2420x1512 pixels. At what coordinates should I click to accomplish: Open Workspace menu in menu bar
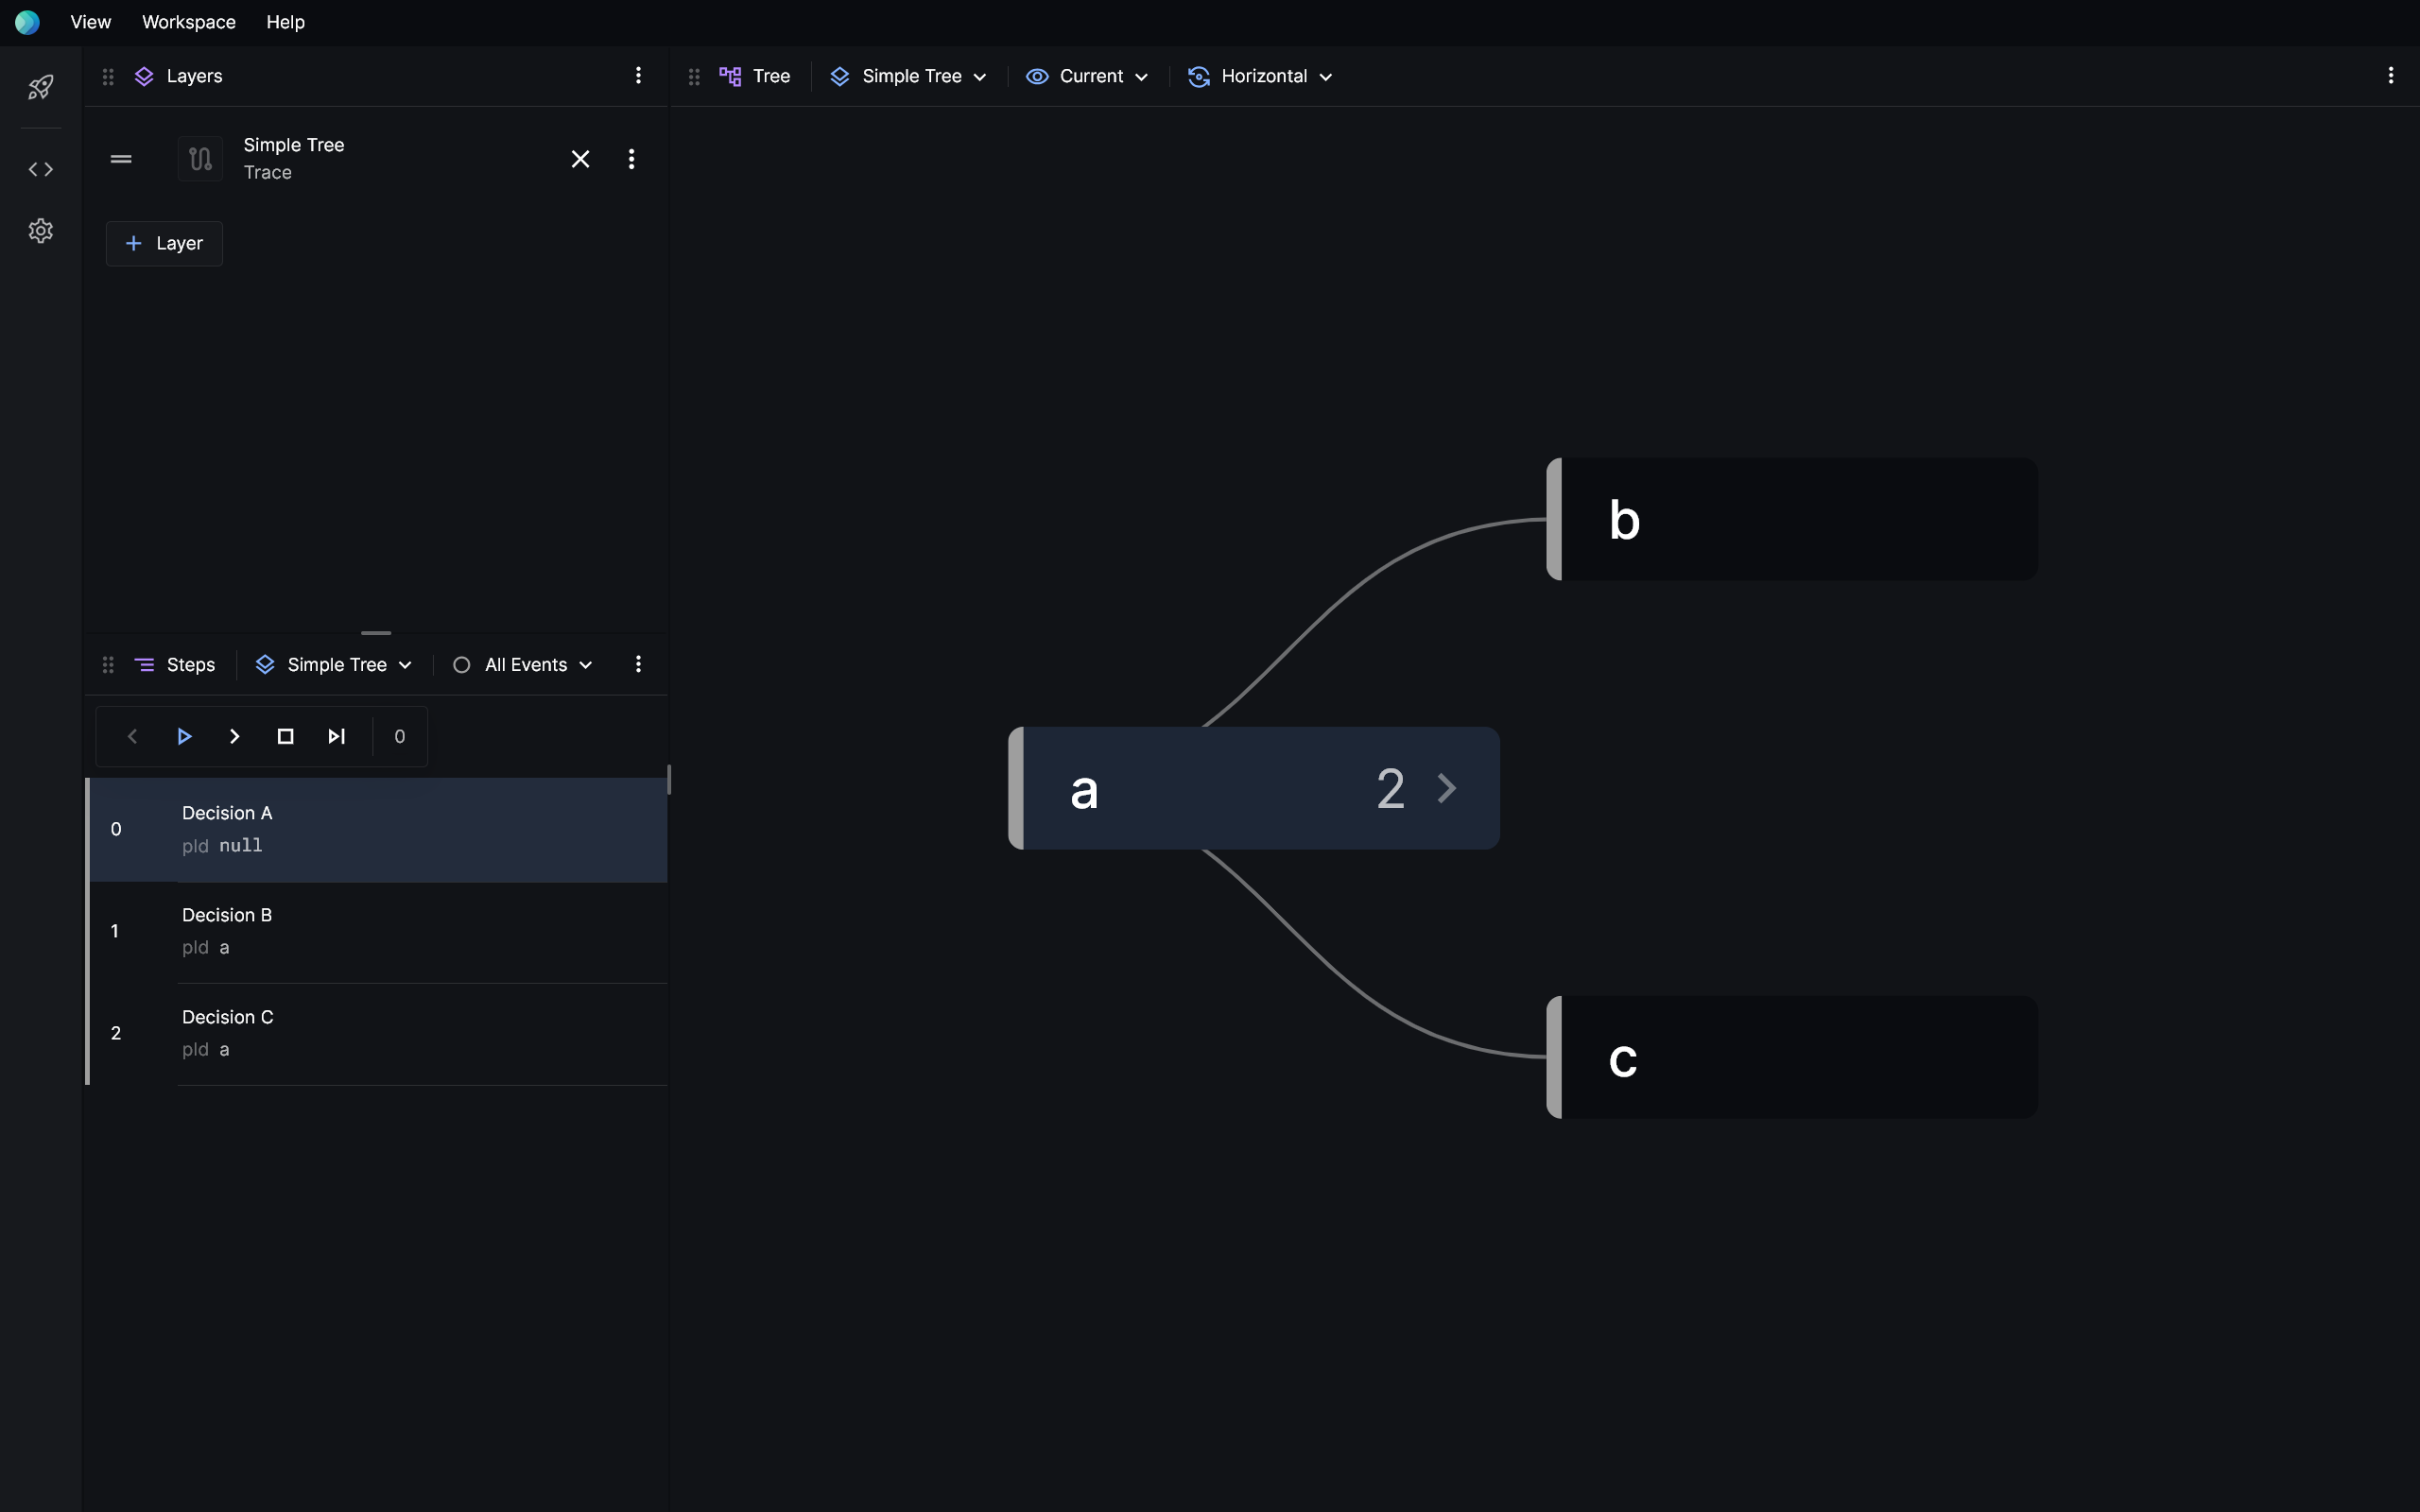[188, 23]
